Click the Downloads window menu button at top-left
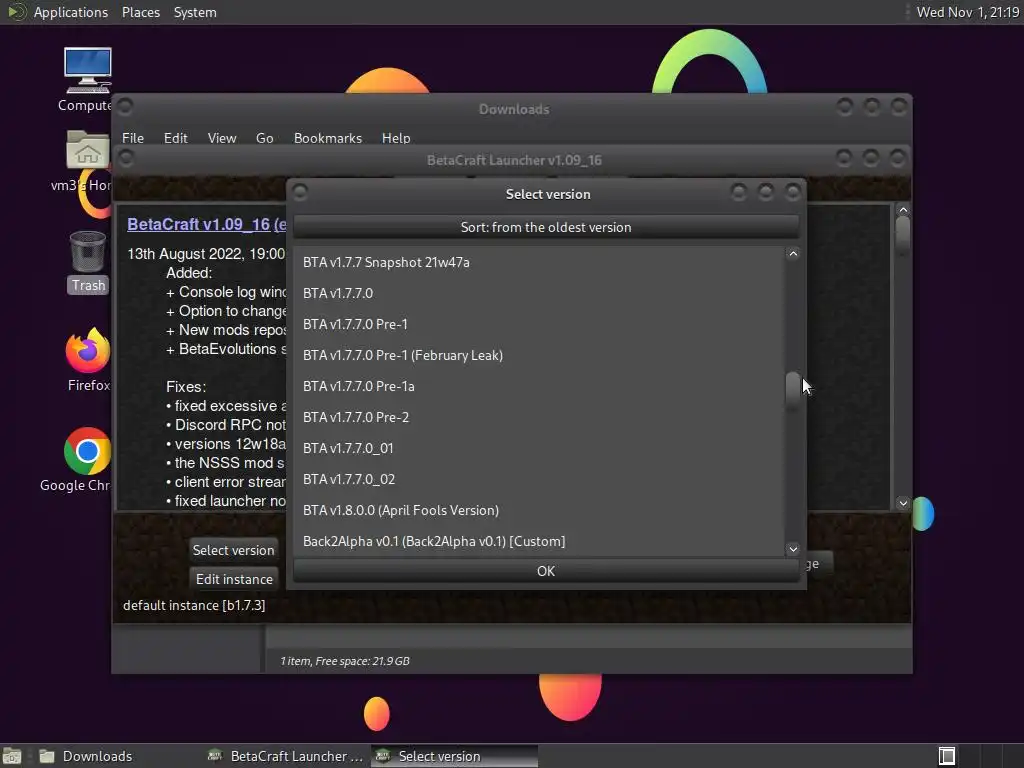 click(x=125, y=106)
